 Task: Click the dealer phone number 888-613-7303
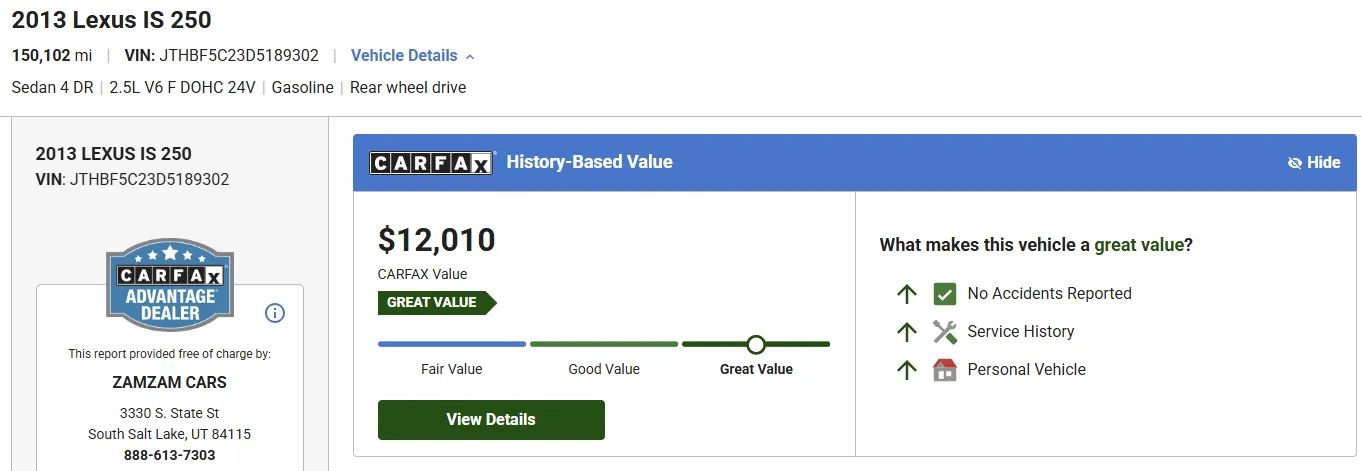pyautogui.click(x=169, y=455)
